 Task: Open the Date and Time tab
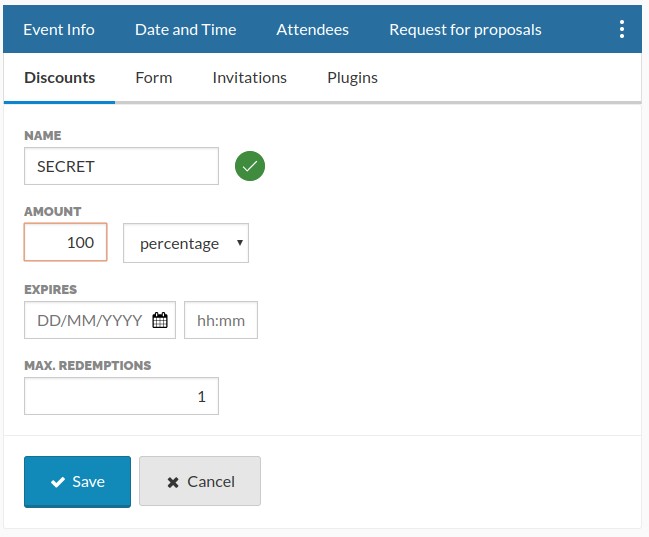(185, 29)
